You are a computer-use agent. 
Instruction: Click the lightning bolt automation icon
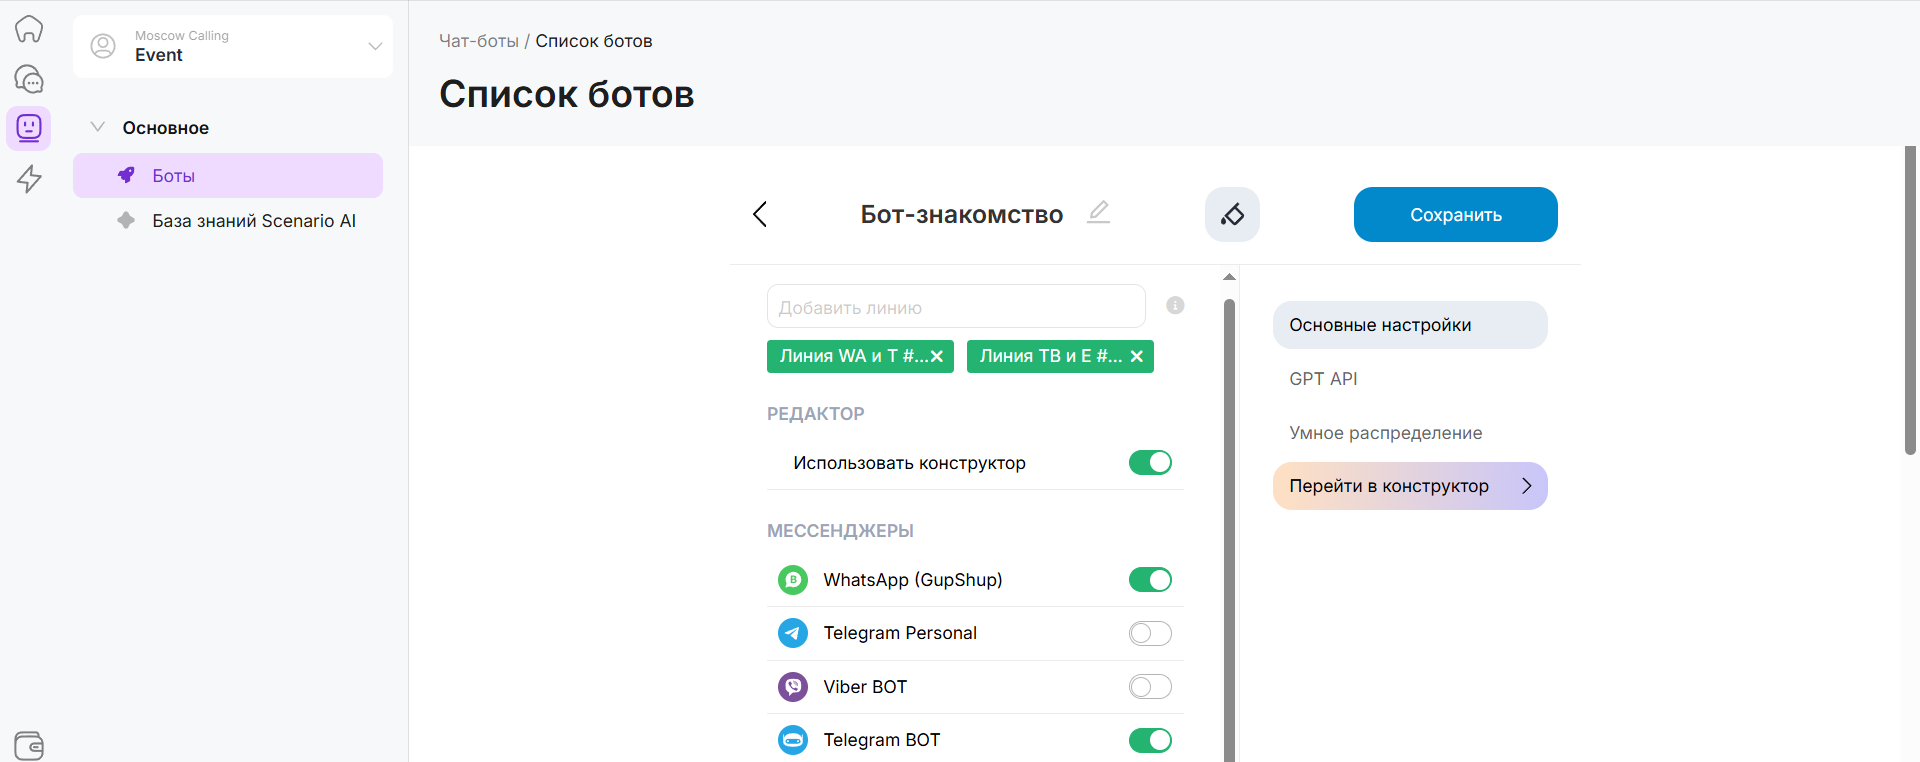point(29,179)
